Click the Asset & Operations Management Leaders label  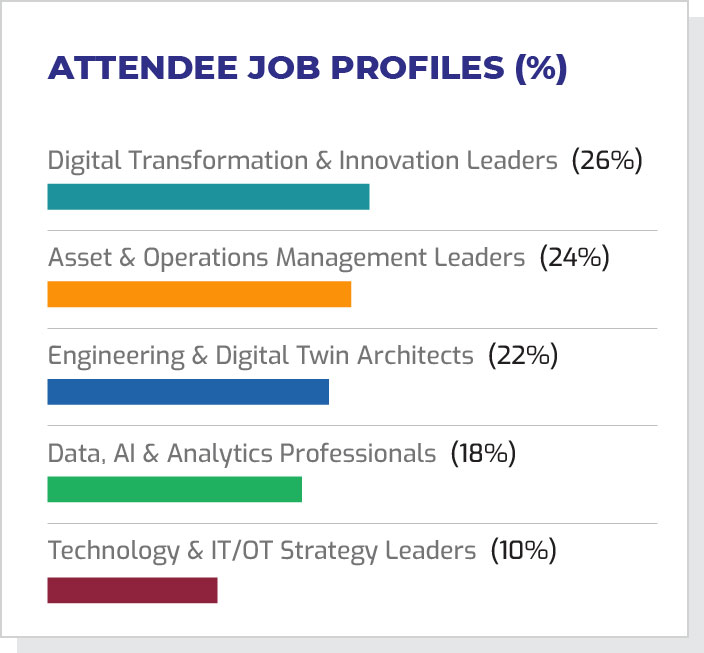[x=286, y=258]
